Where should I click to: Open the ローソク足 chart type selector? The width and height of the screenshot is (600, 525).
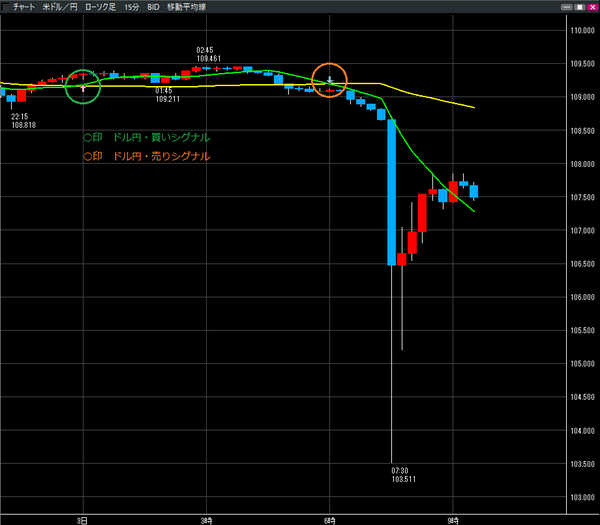(x=100, y=7)
